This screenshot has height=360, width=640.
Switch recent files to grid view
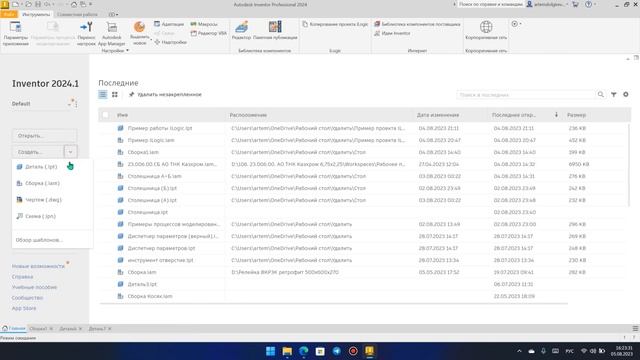[x=115, y=94]
